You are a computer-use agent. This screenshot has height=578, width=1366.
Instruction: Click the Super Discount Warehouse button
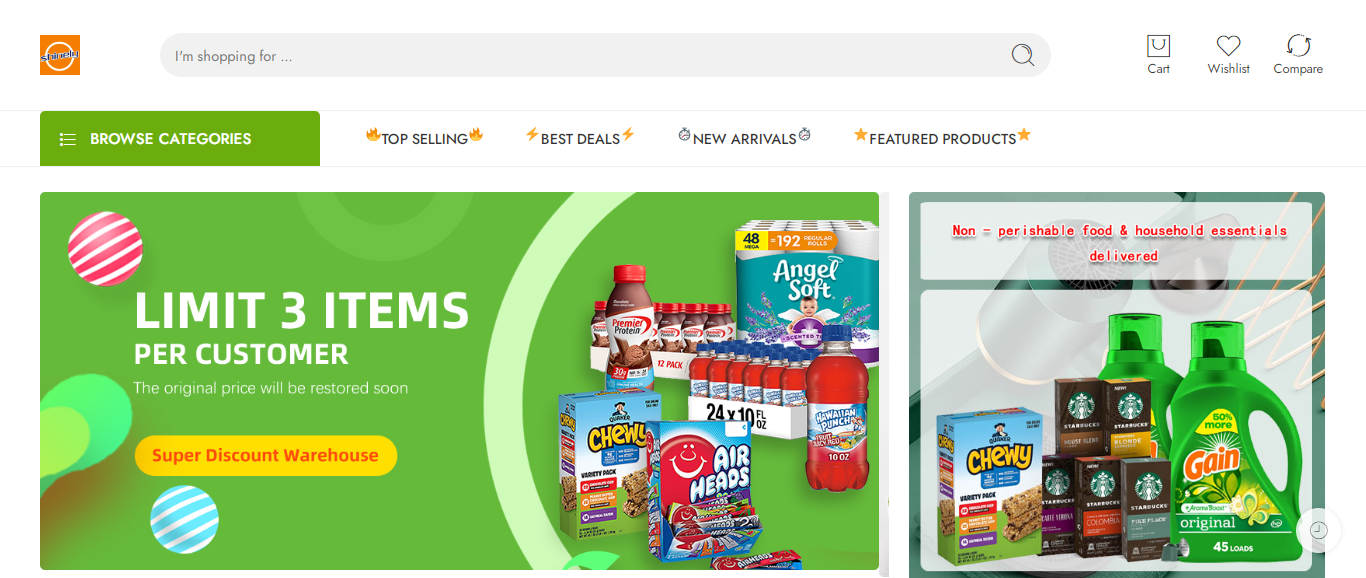click(x=266, y=455)
